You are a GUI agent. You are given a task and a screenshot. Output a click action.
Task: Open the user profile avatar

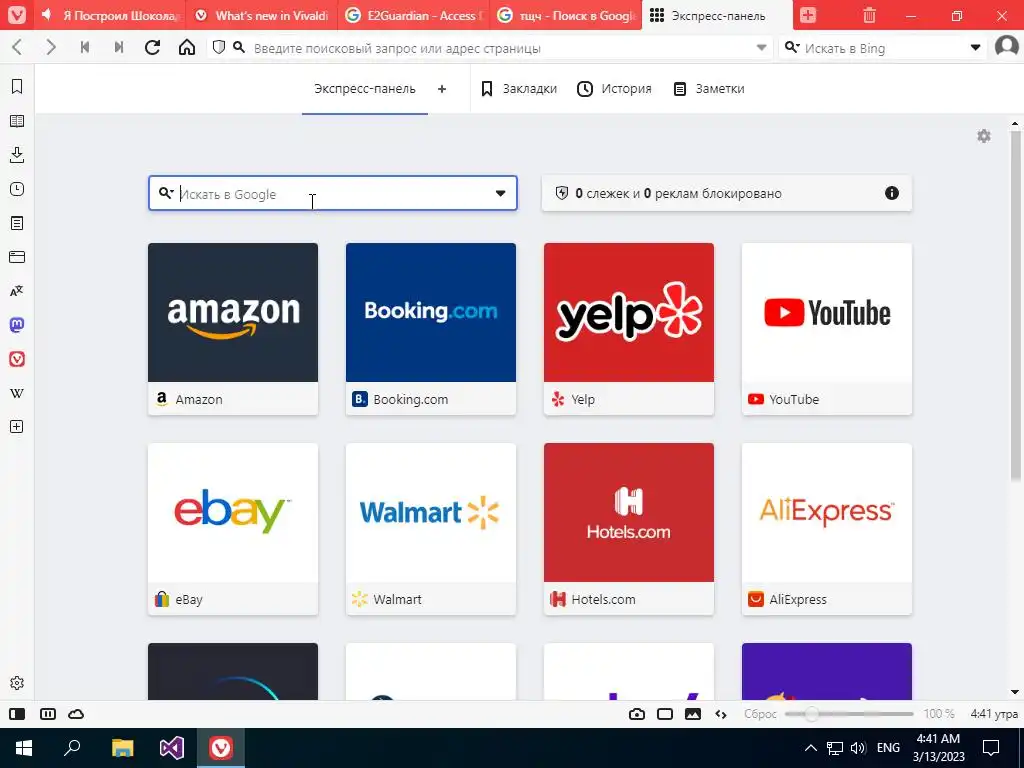point(1006,46)
